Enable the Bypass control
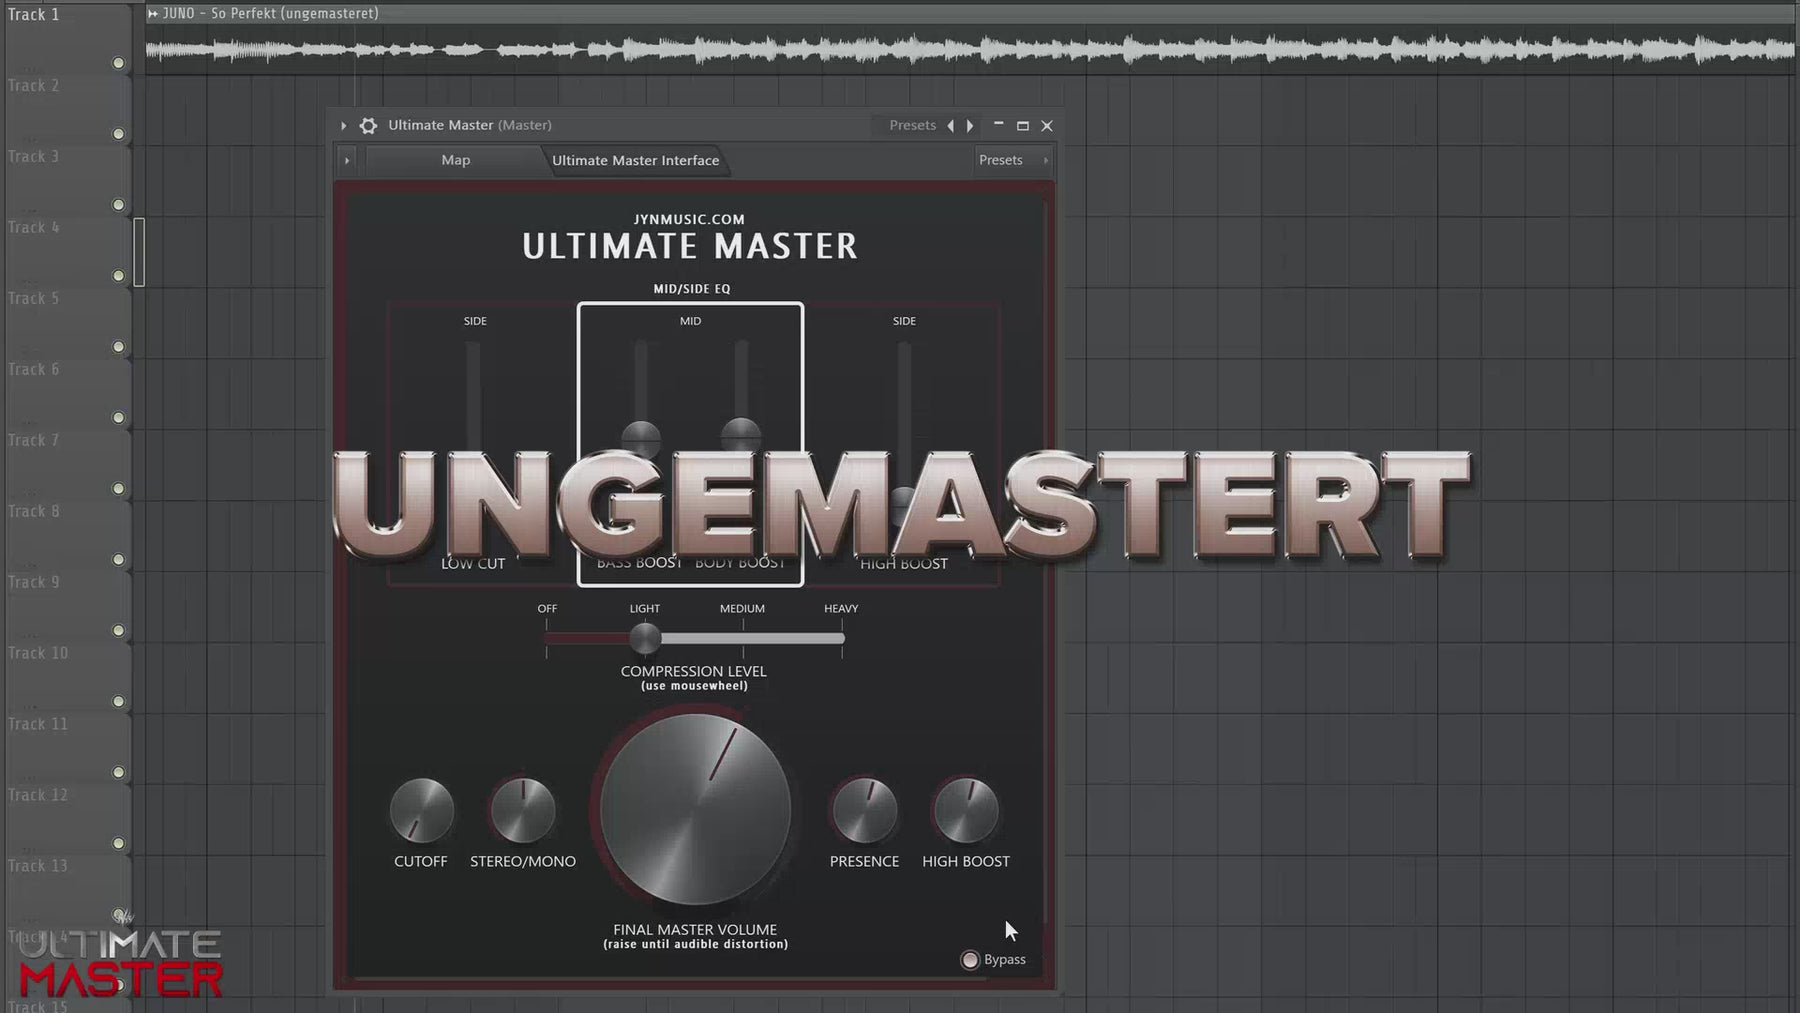This screenshot has width=1800, height=1013. [970, 959]
